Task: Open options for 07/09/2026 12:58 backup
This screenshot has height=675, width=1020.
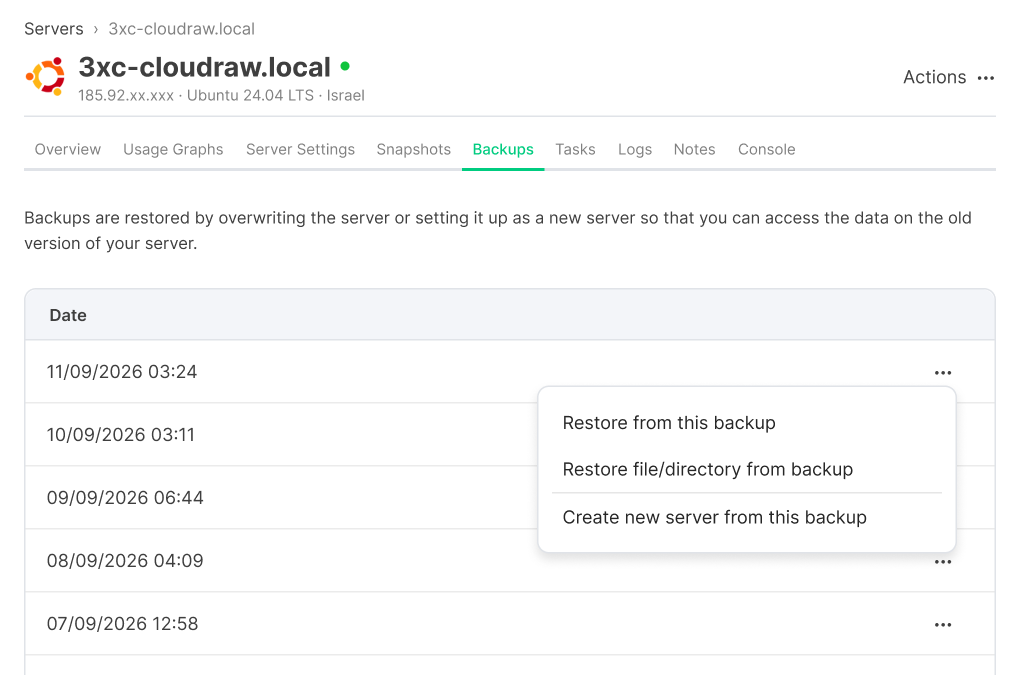Action: (943, 625)
